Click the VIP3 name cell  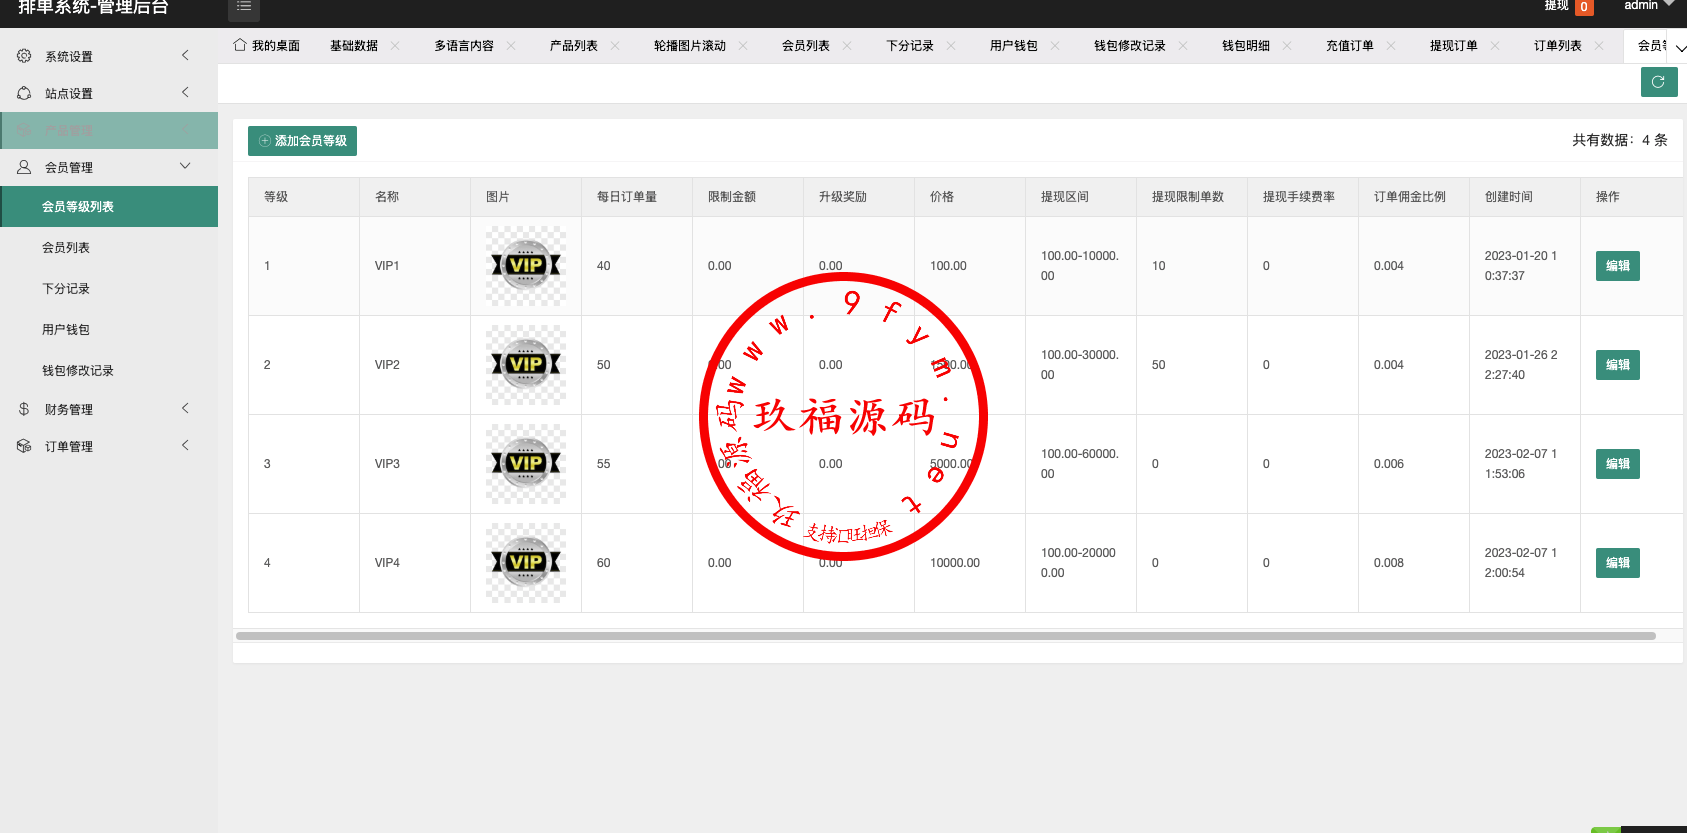pos(415,464)
